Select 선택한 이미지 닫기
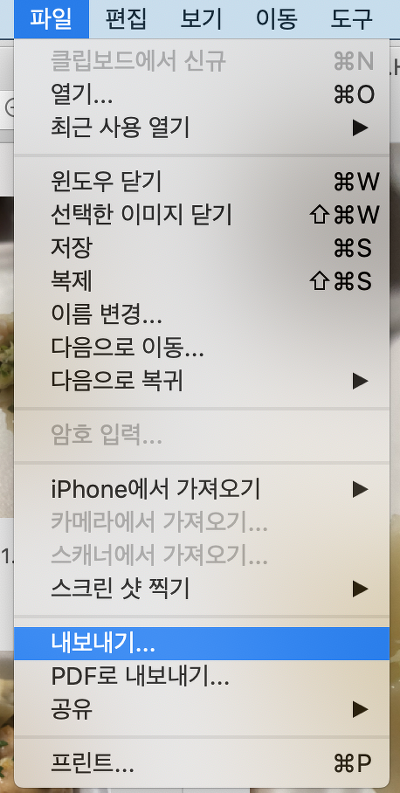The image size is (400, 793). click(202, 215)
